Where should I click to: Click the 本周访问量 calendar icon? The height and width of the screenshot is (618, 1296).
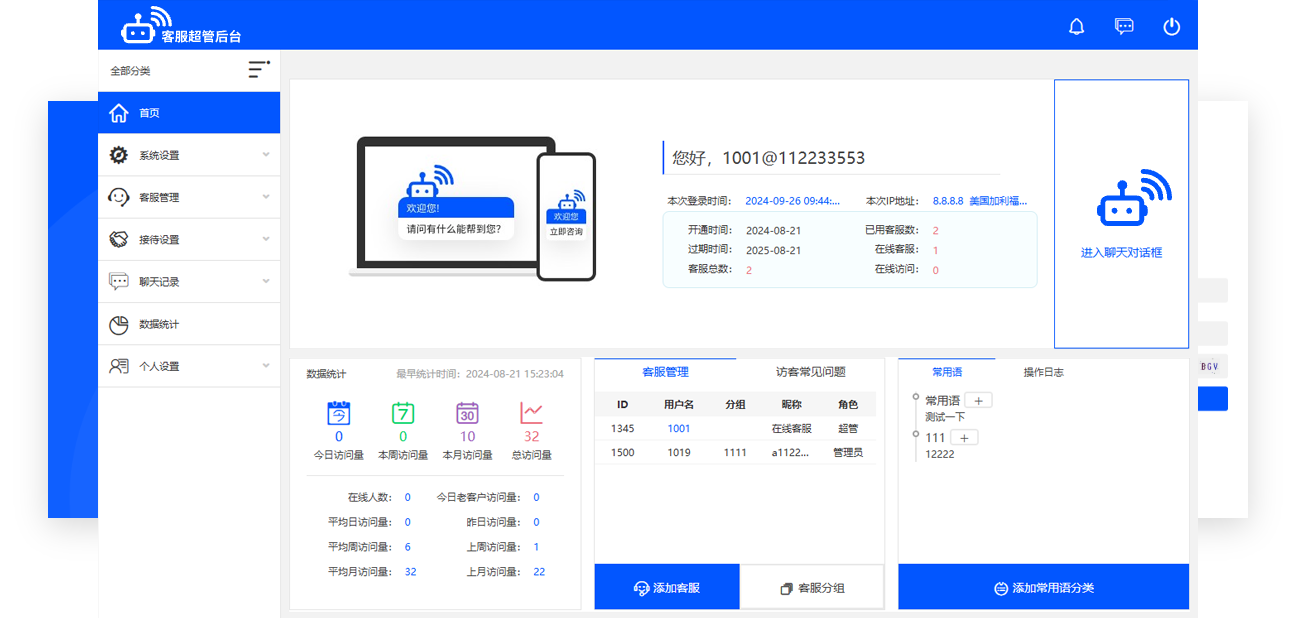click(403, 413)
